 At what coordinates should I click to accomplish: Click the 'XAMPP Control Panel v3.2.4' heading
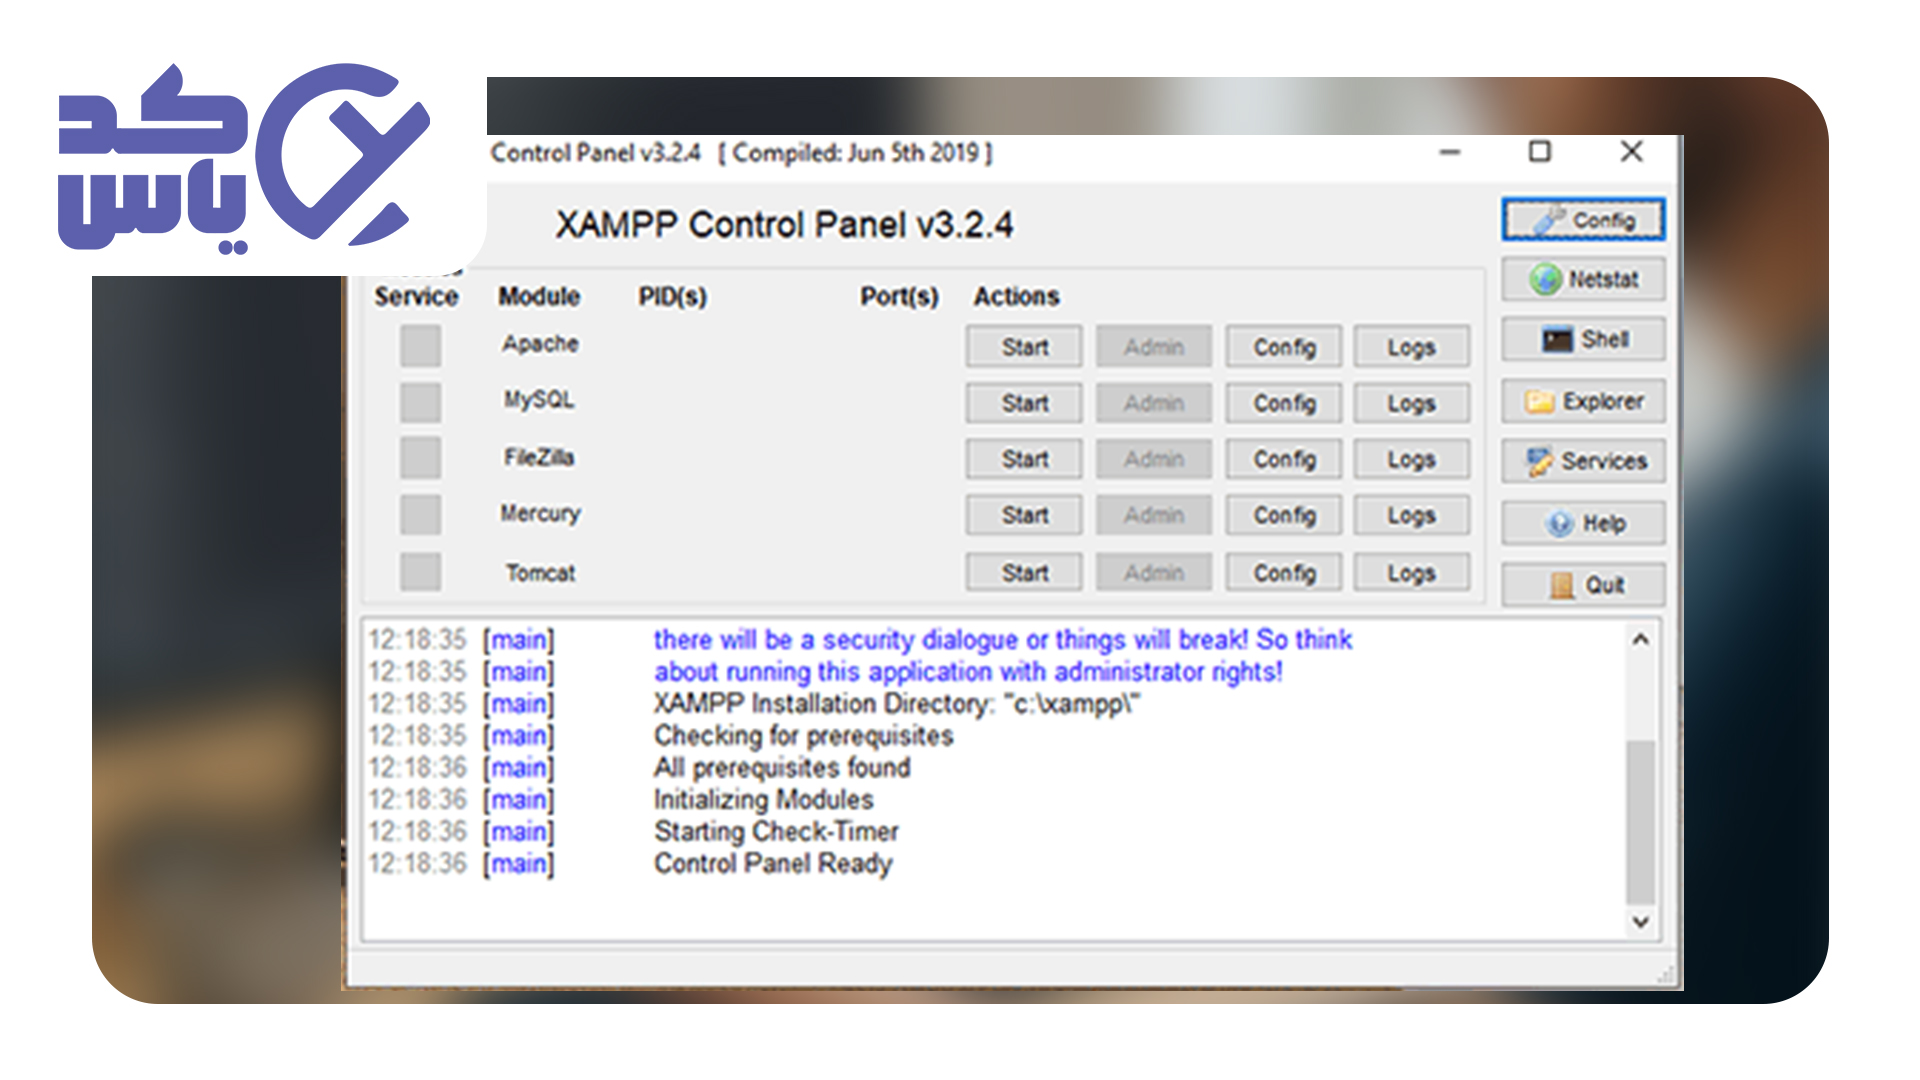pyautogui.click(x=784, y=225)
